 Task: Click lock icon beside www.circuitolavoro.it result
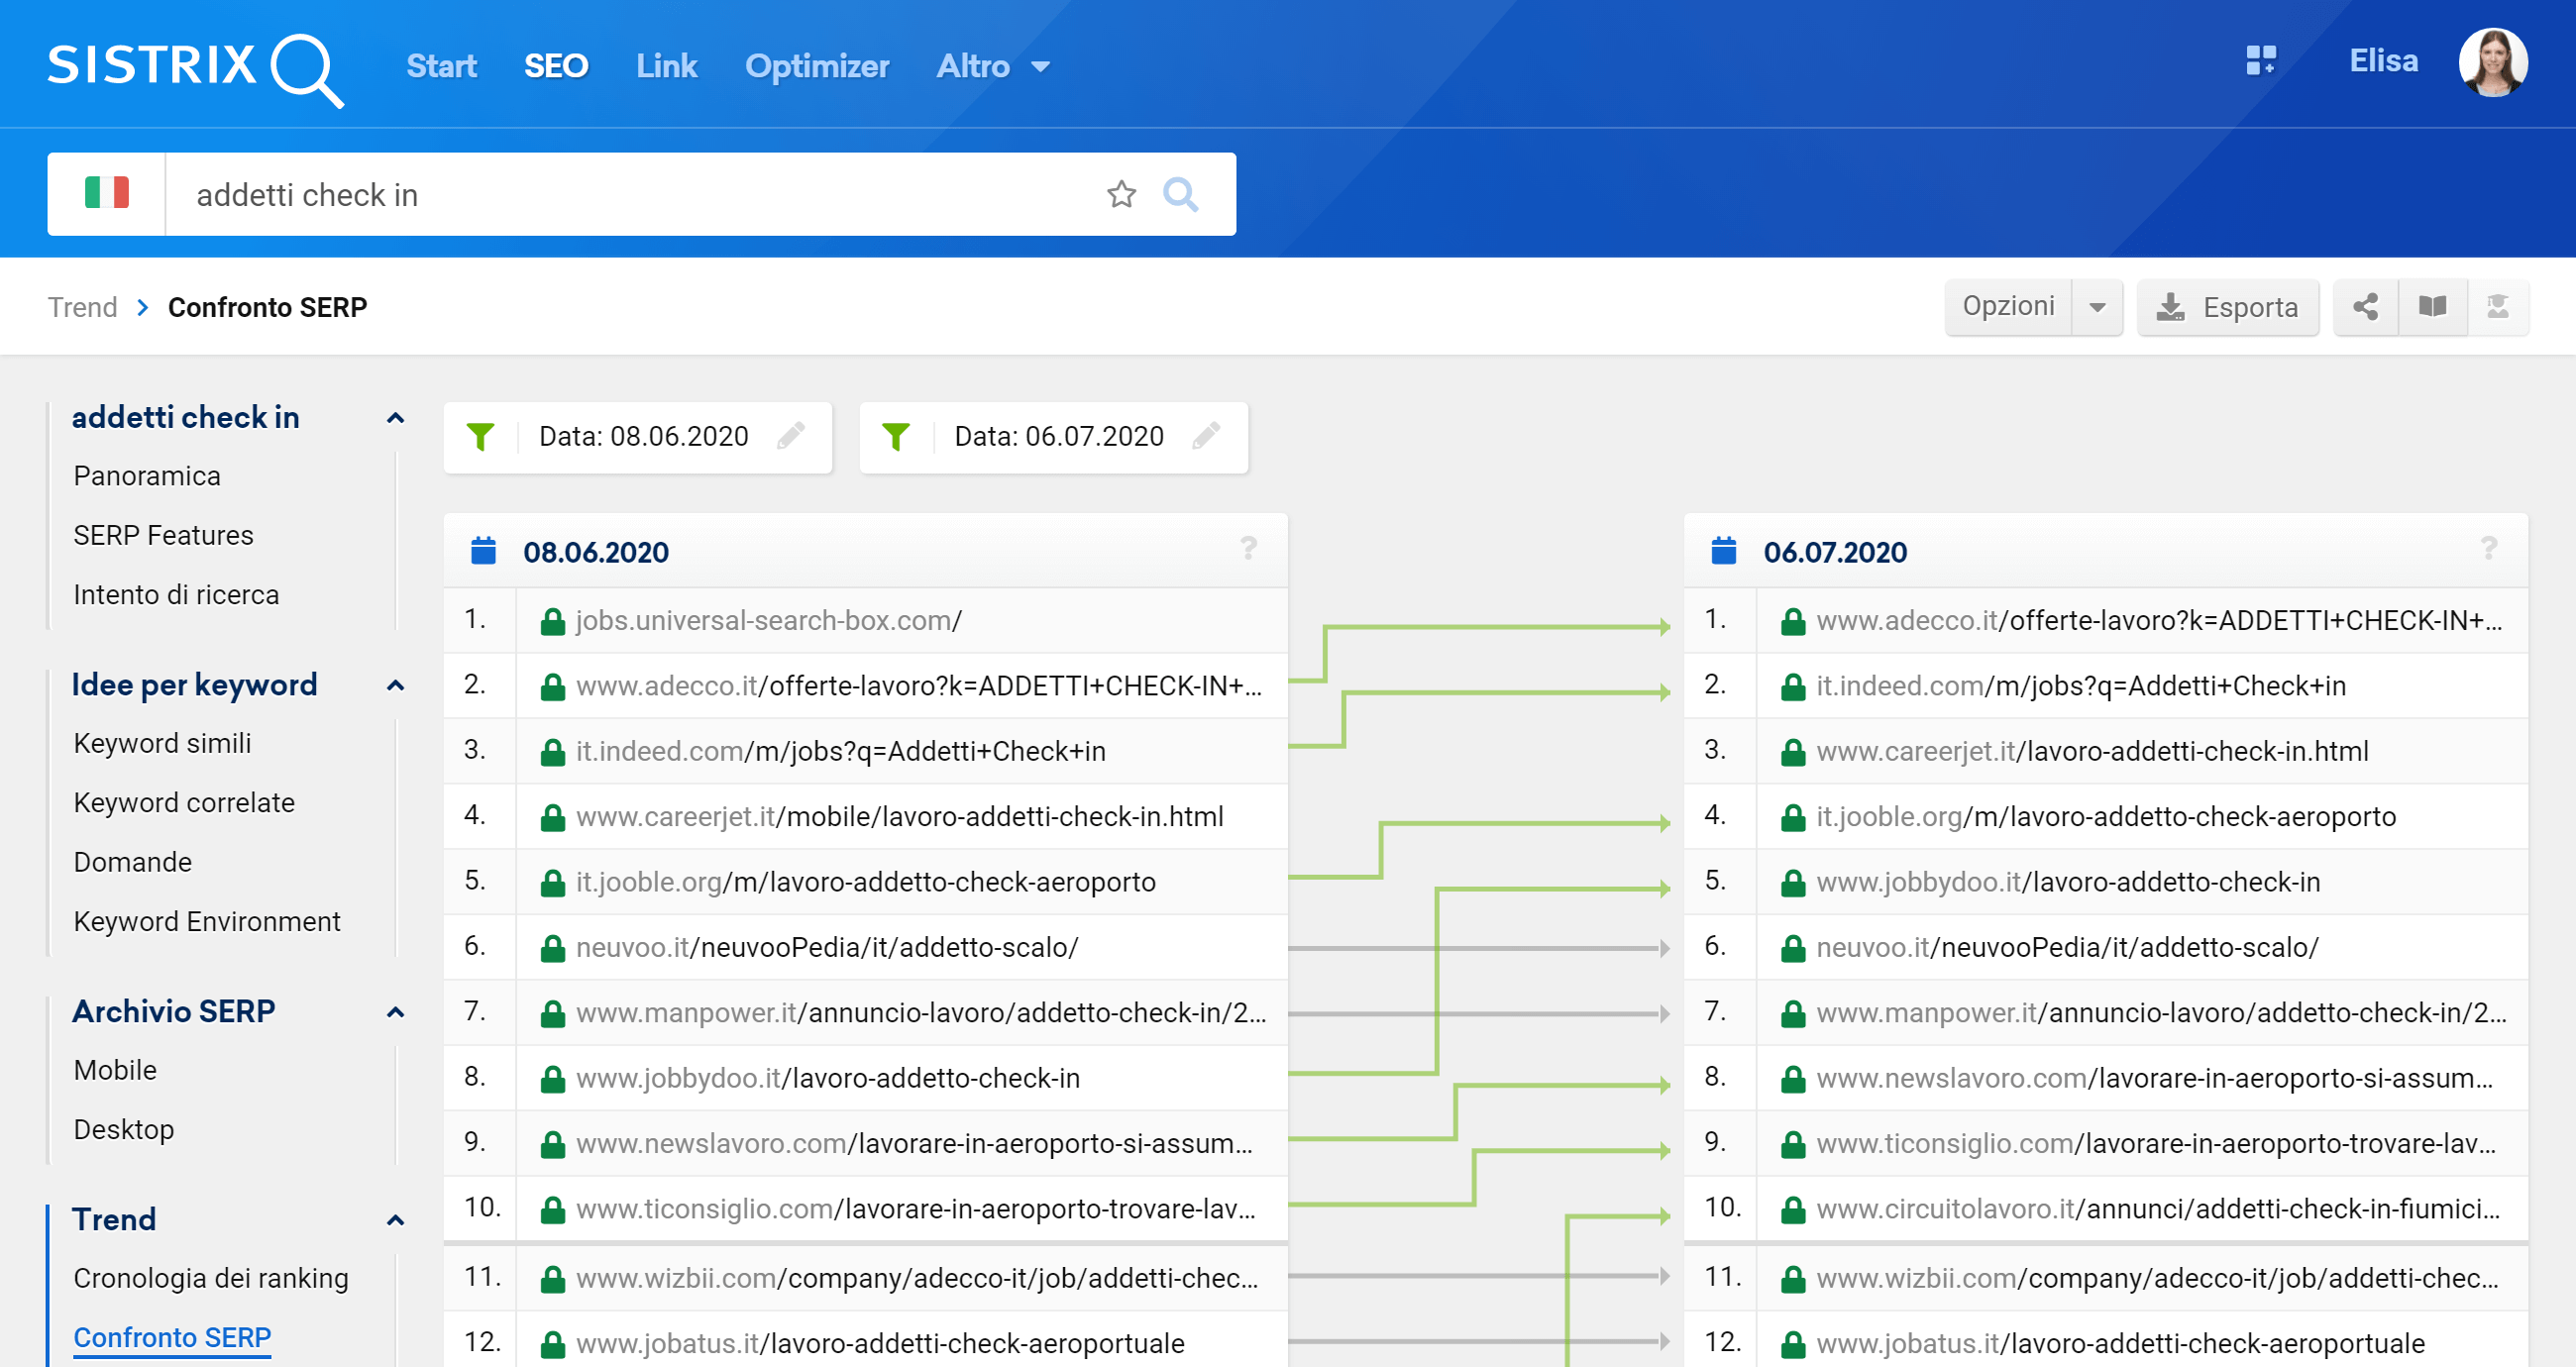1793,1210
